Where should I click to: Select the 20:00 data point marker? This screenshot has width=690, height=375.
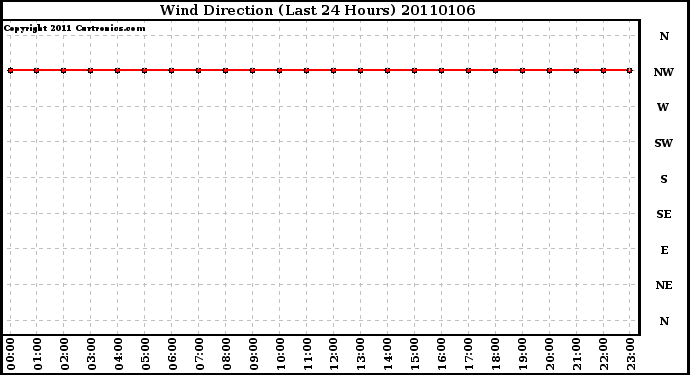(549, 70)
